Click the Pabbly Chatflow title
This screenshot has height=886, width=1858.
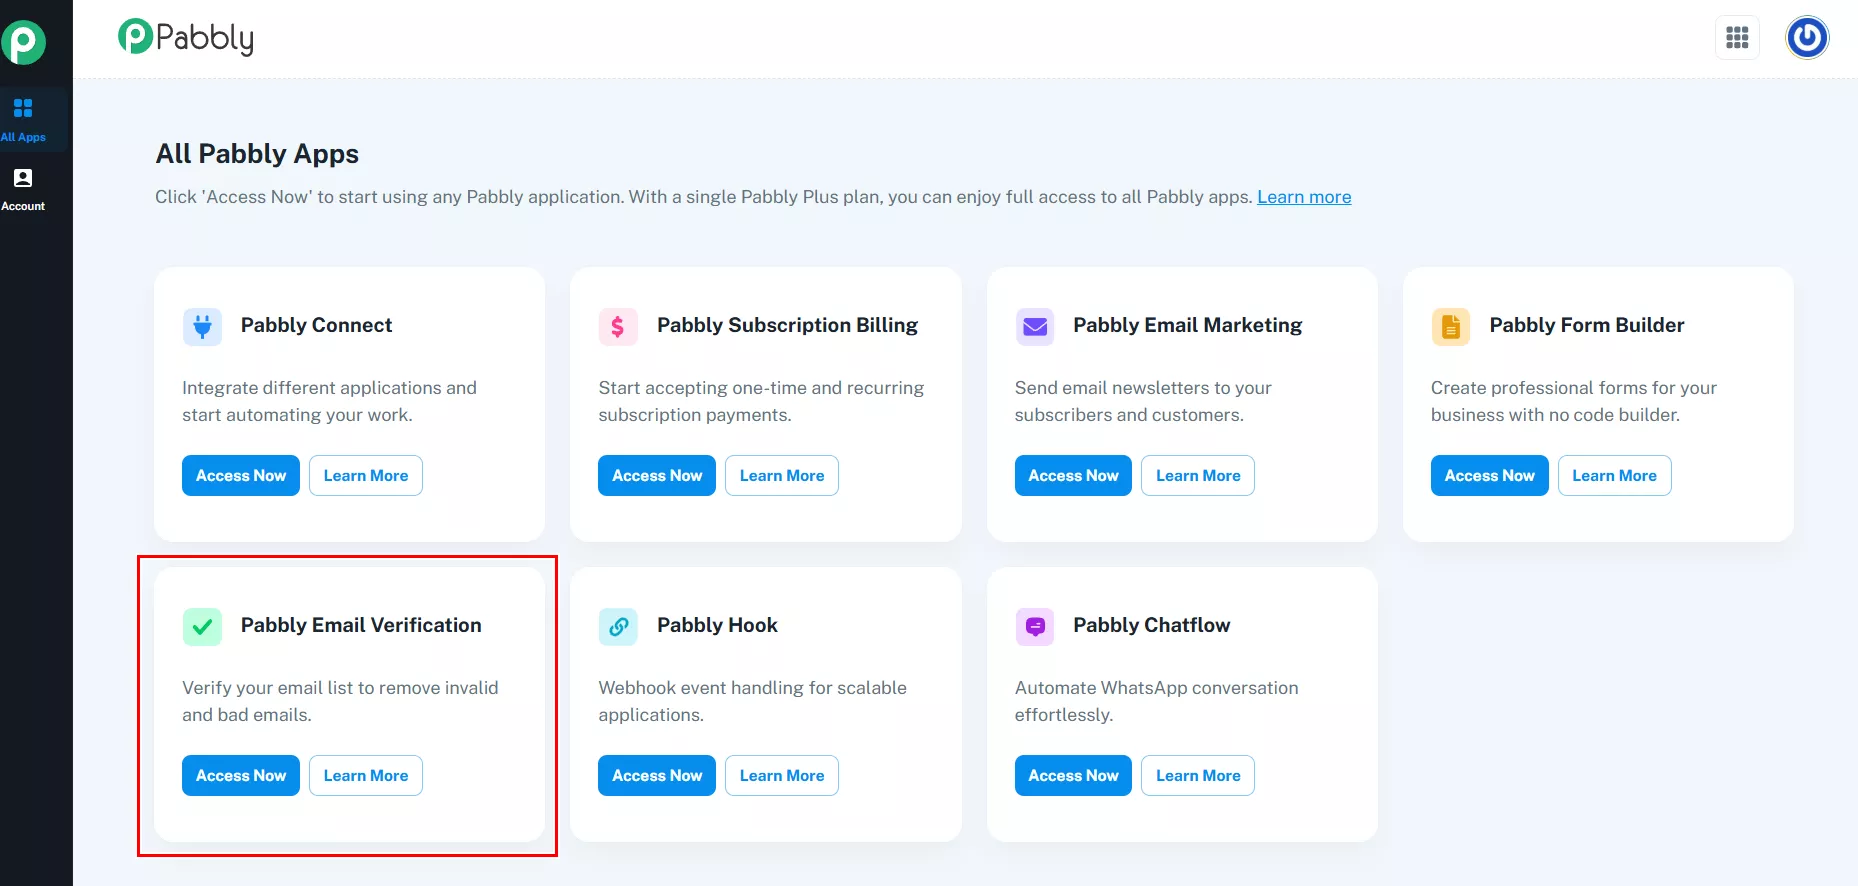tap(1151, 625)
